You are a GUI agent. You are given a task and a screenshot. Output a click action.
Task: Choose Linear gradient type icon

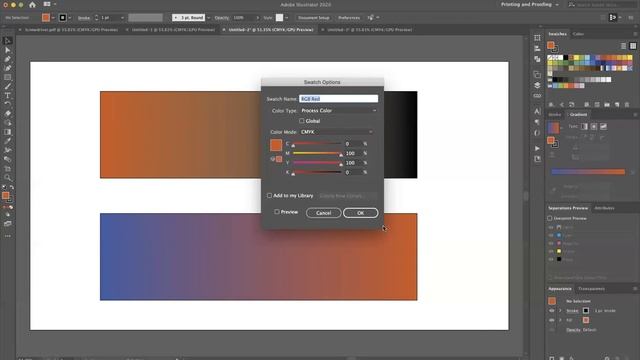click(x=584, y=127)
